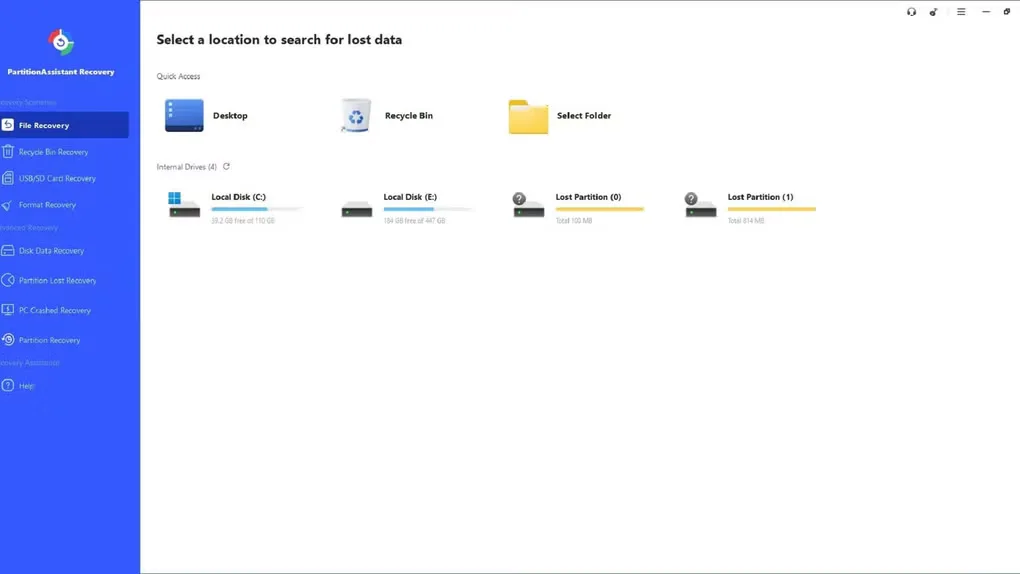Click the 'Total 814 MB' text

[x=745, y=221]
